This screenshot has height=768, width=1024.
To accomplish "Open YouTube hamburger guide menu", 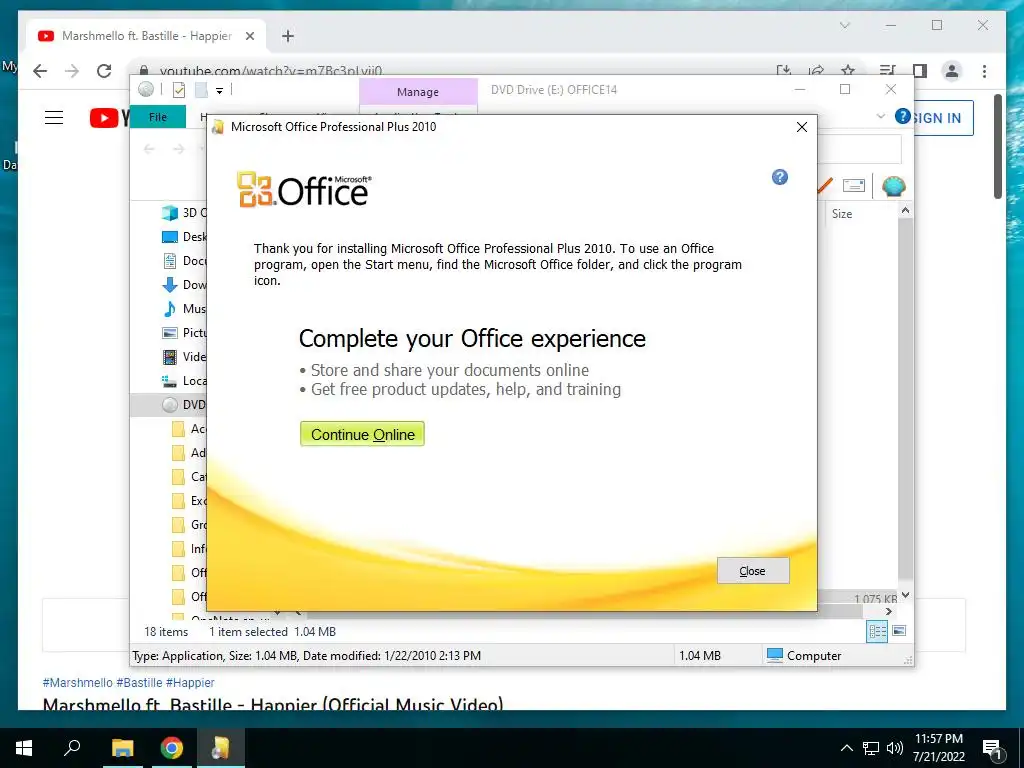I will click(54, 118).
